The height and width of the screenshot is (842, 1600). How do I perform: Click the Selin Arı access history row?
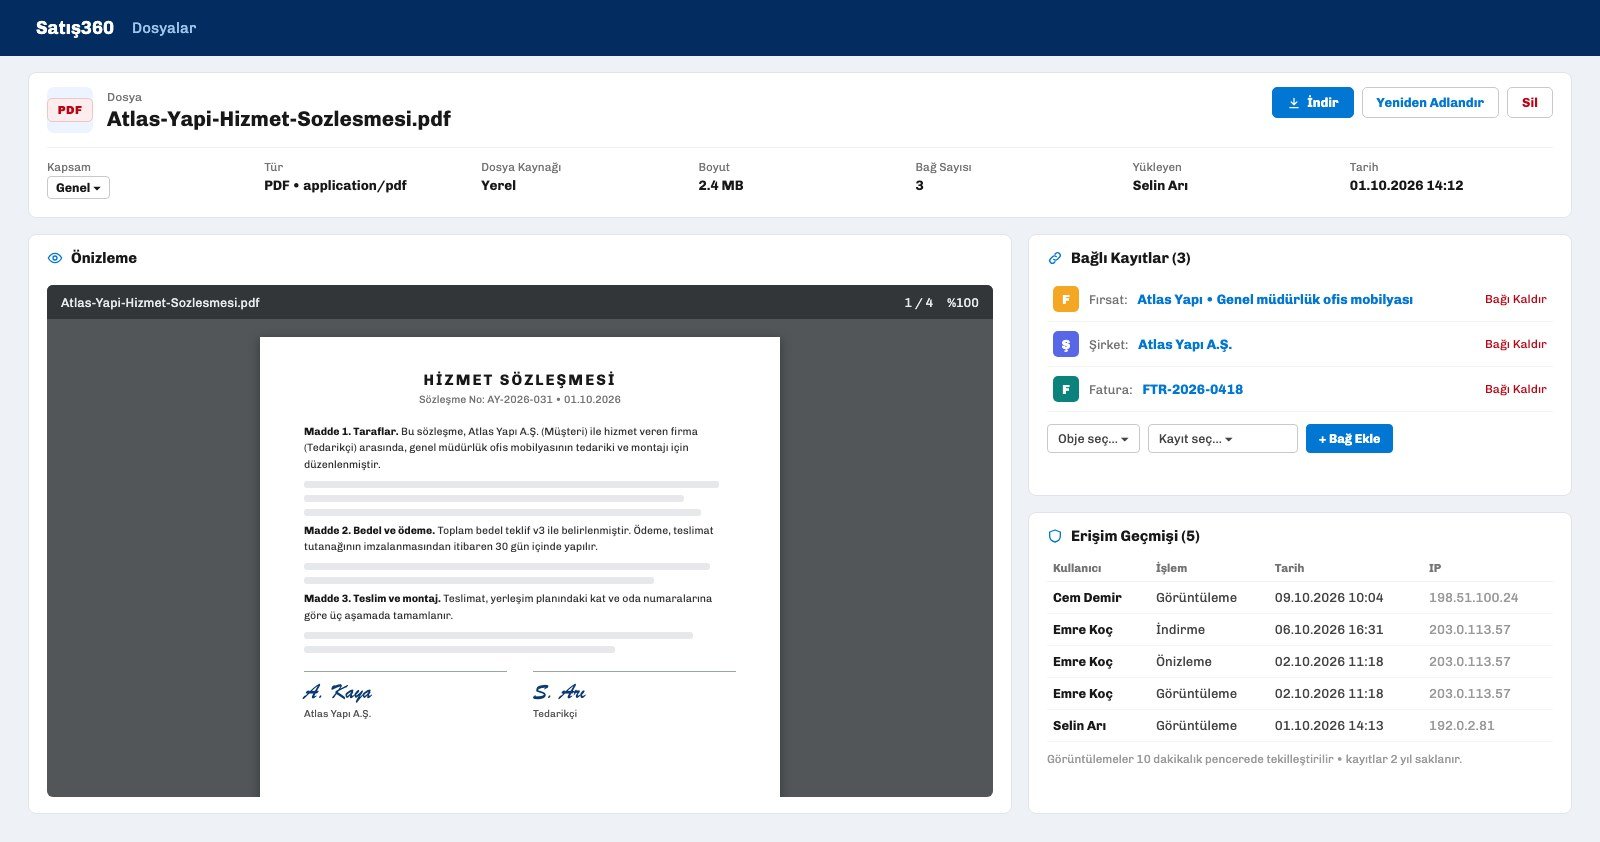coord(1300,726)
